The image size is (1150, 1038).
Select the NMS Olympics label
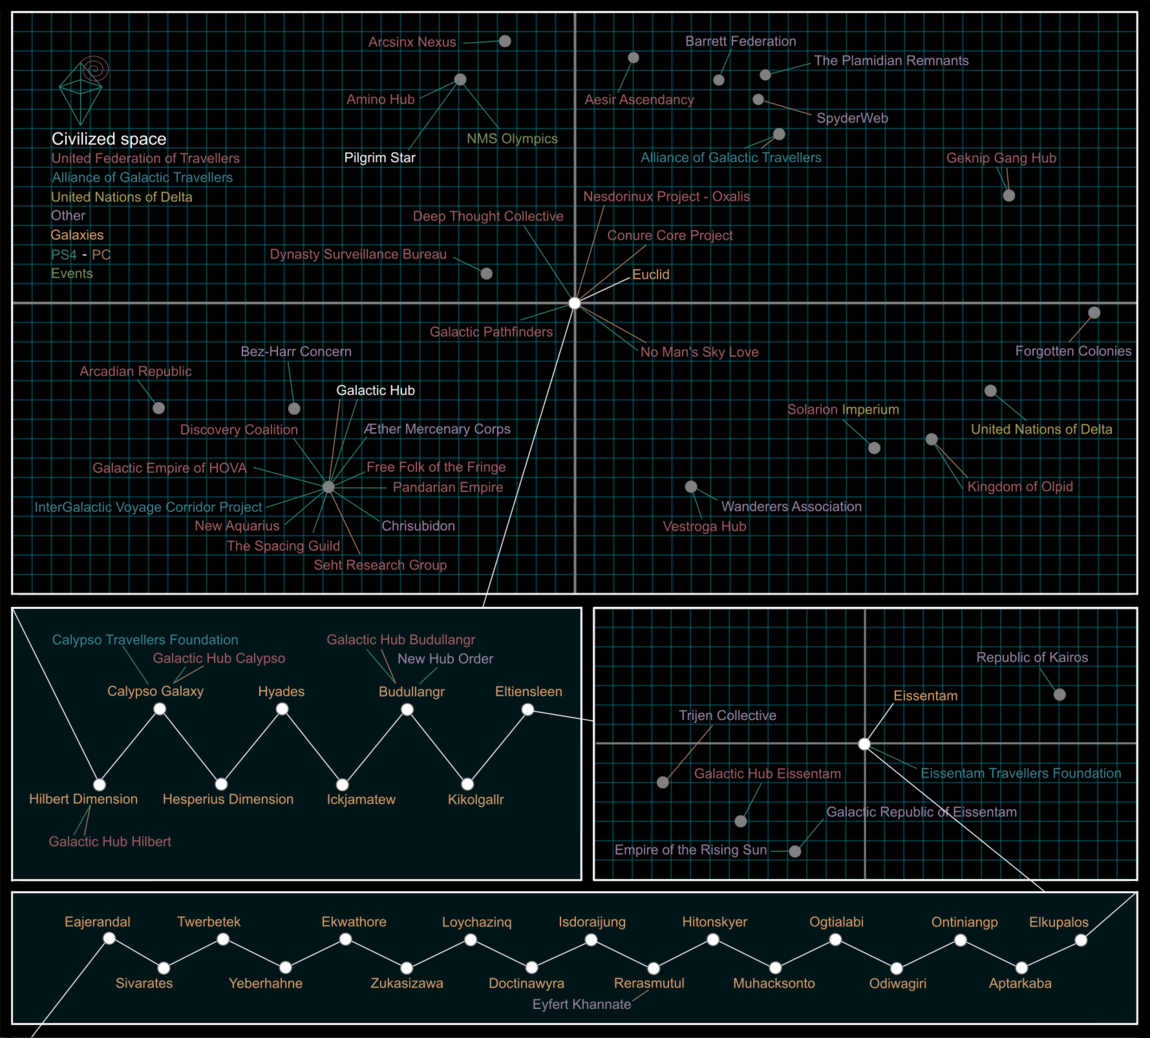(512, 138)
